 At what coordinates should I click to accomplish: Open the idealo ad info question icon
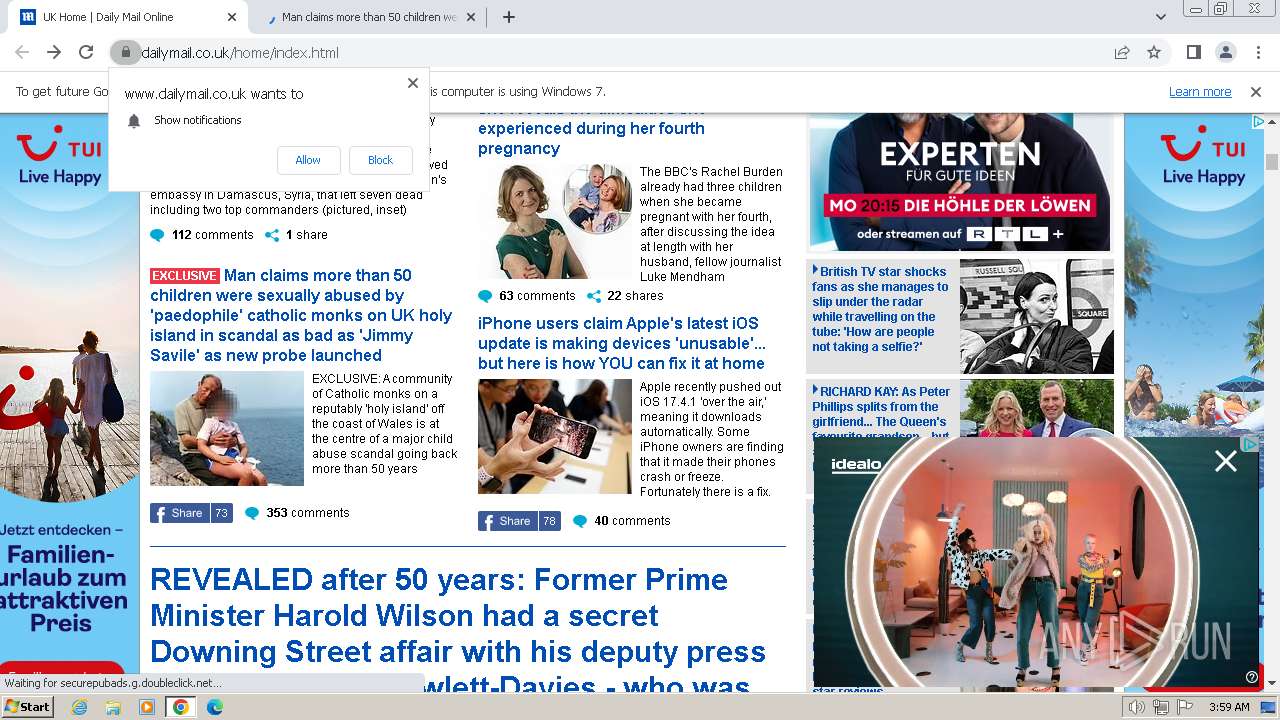(x=1251, y=677)
